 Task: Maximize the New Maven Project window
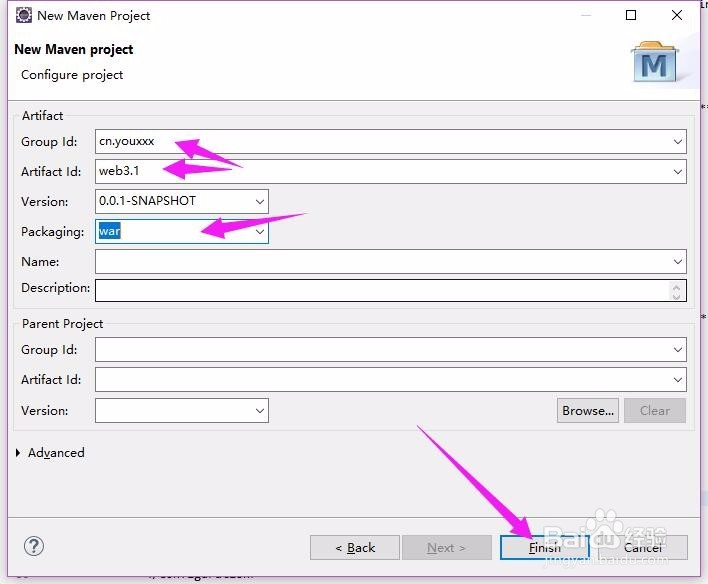tap(631, 15)
